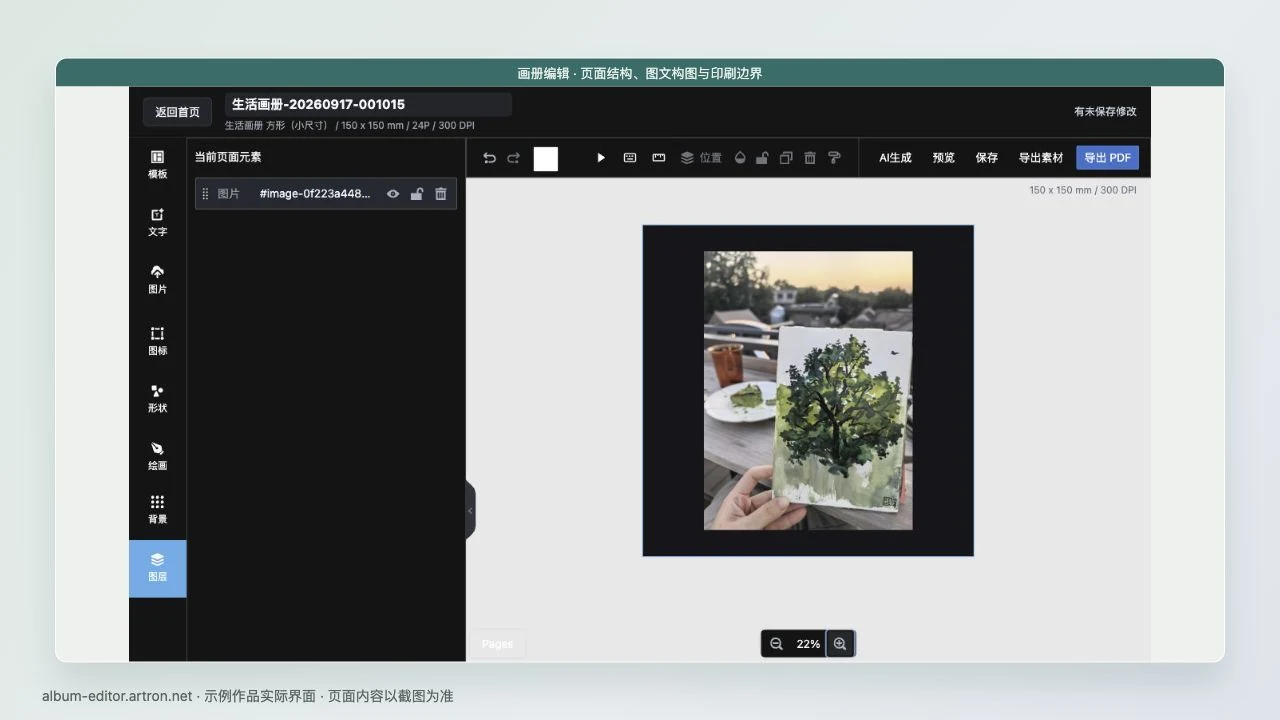Toggle the lock icon in the top toolbar

coord(762,158)
